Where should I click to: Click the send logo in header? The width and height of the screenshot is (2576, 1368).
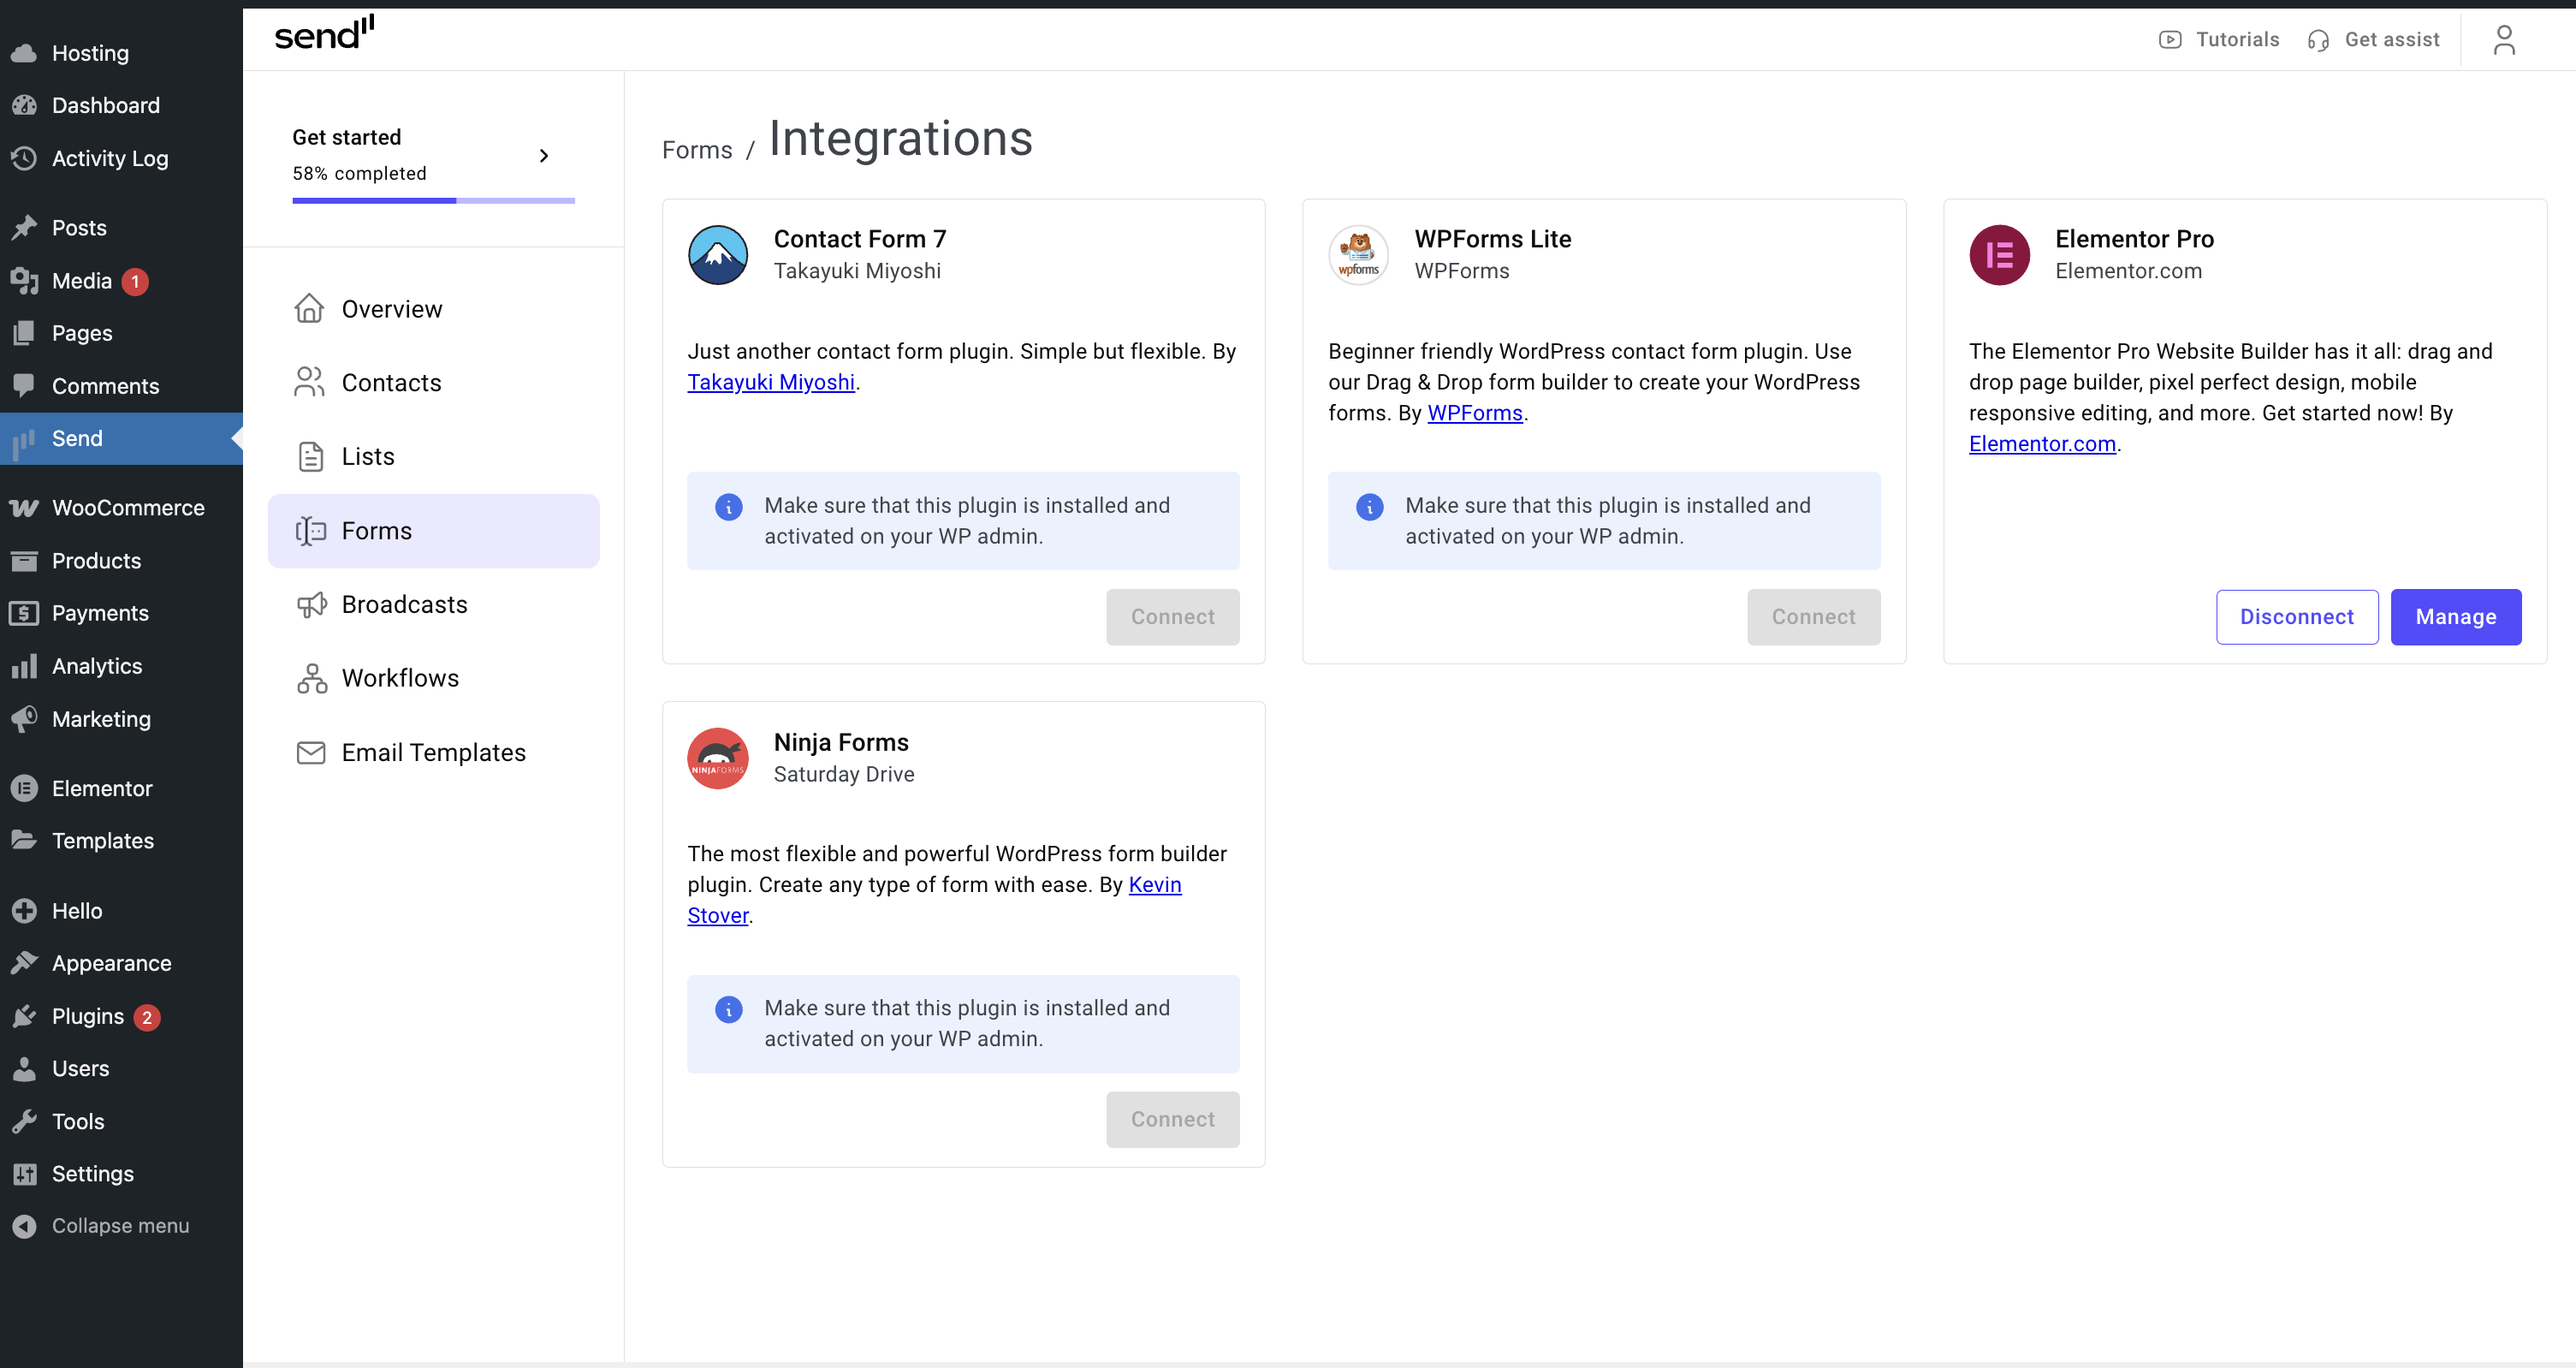click(x=324, y=34)
